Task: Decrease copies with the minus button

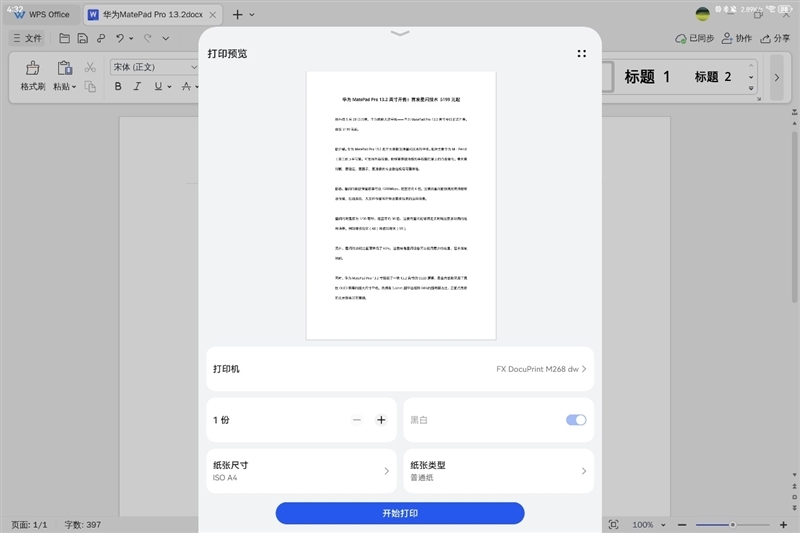Action: 357,420
